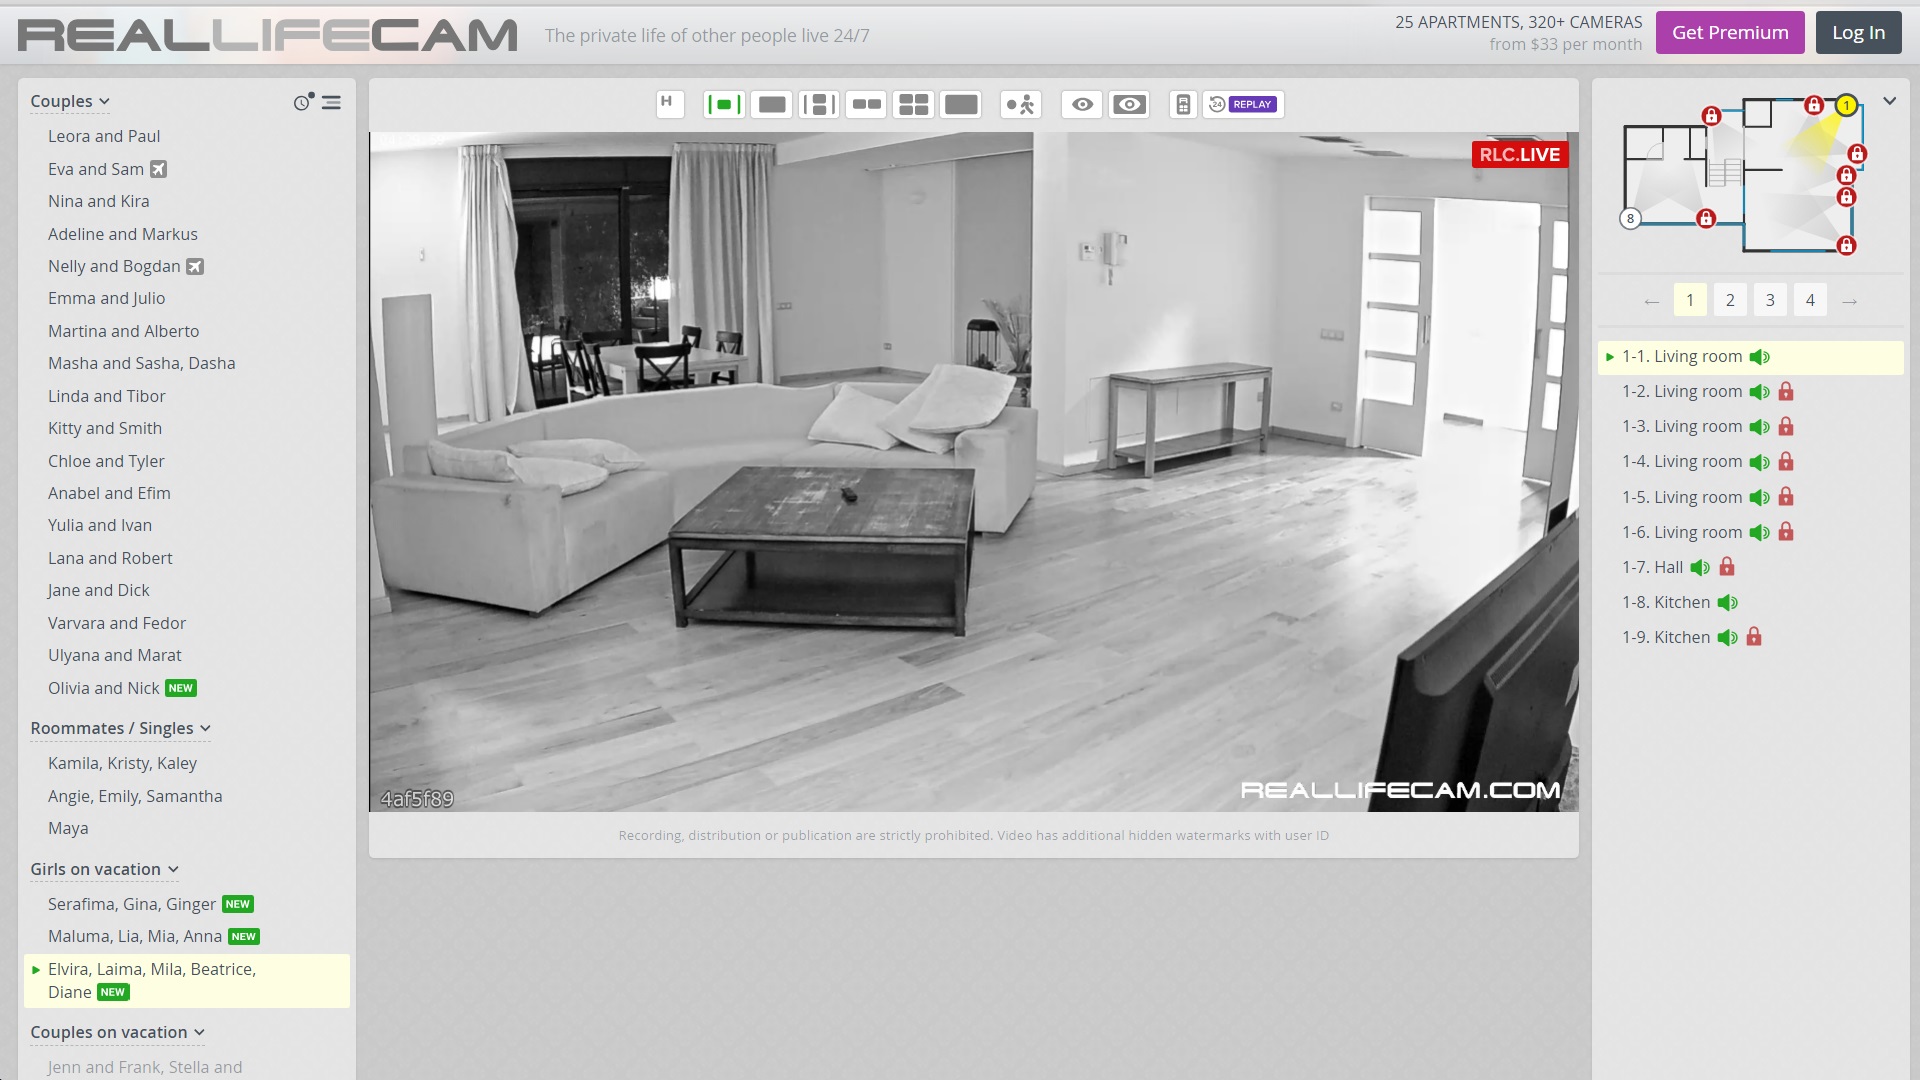Click lock icon on 1-2. Living room
1920x1080 pixels.
[1786, 392]
